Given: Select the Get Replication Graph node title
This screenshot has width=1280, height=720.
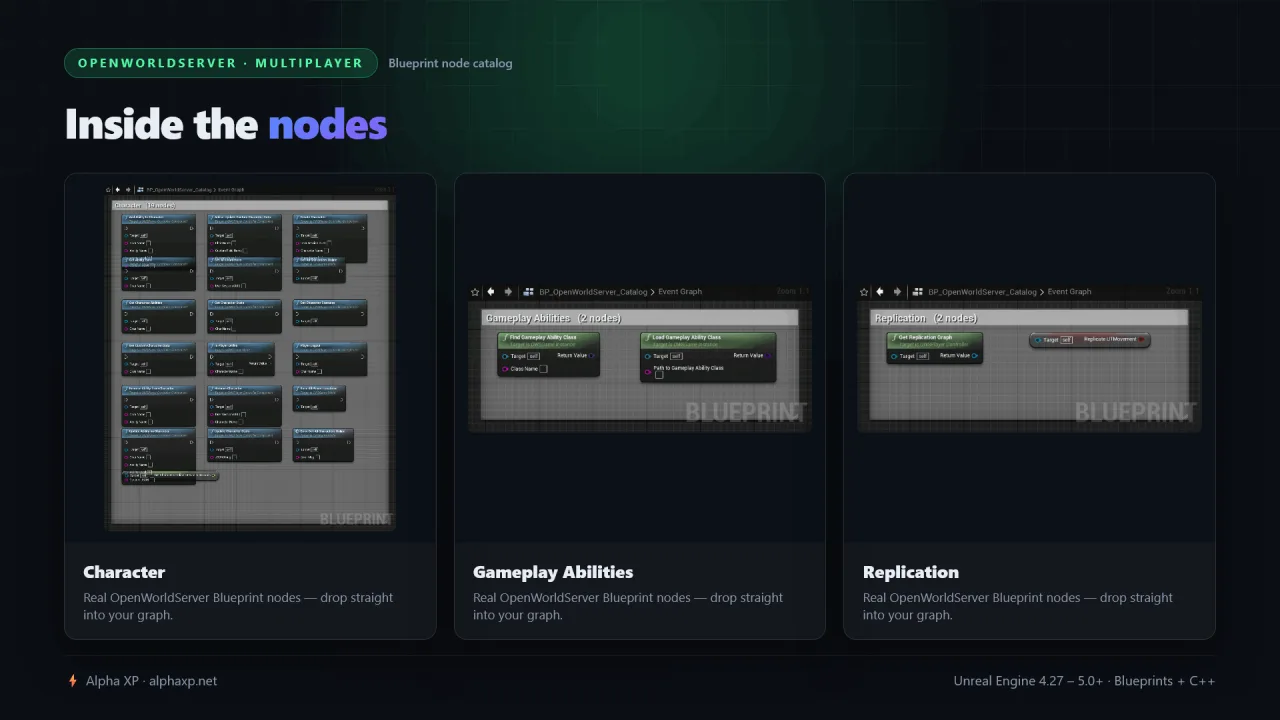Looking at the screenshot, I should [926, 337].
